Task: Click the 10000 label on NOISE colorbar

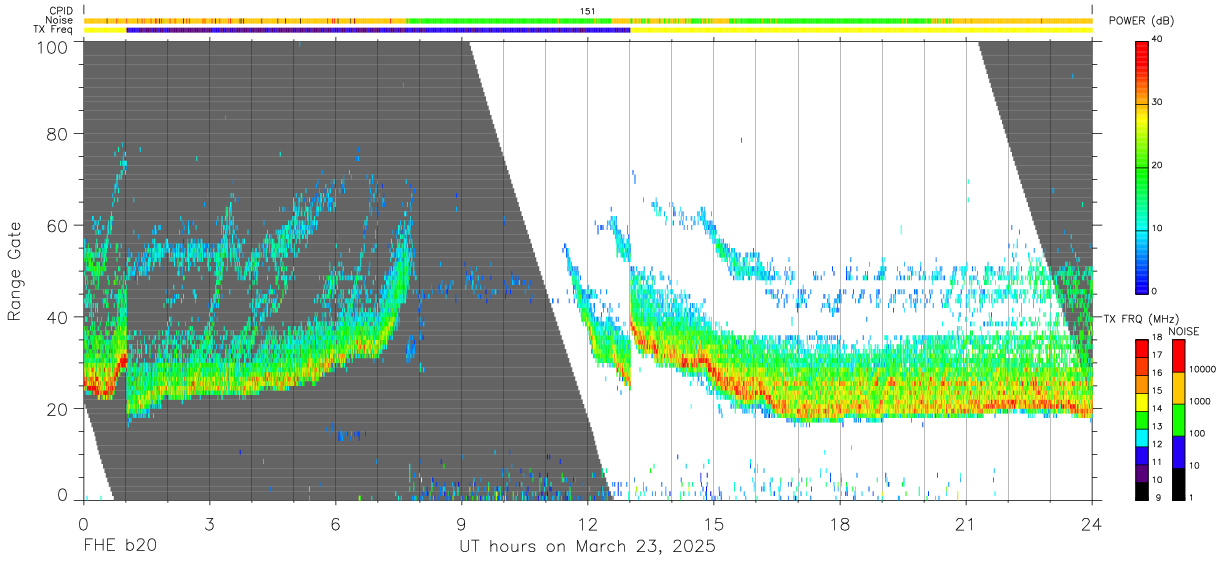Action: coord(1205,369)
